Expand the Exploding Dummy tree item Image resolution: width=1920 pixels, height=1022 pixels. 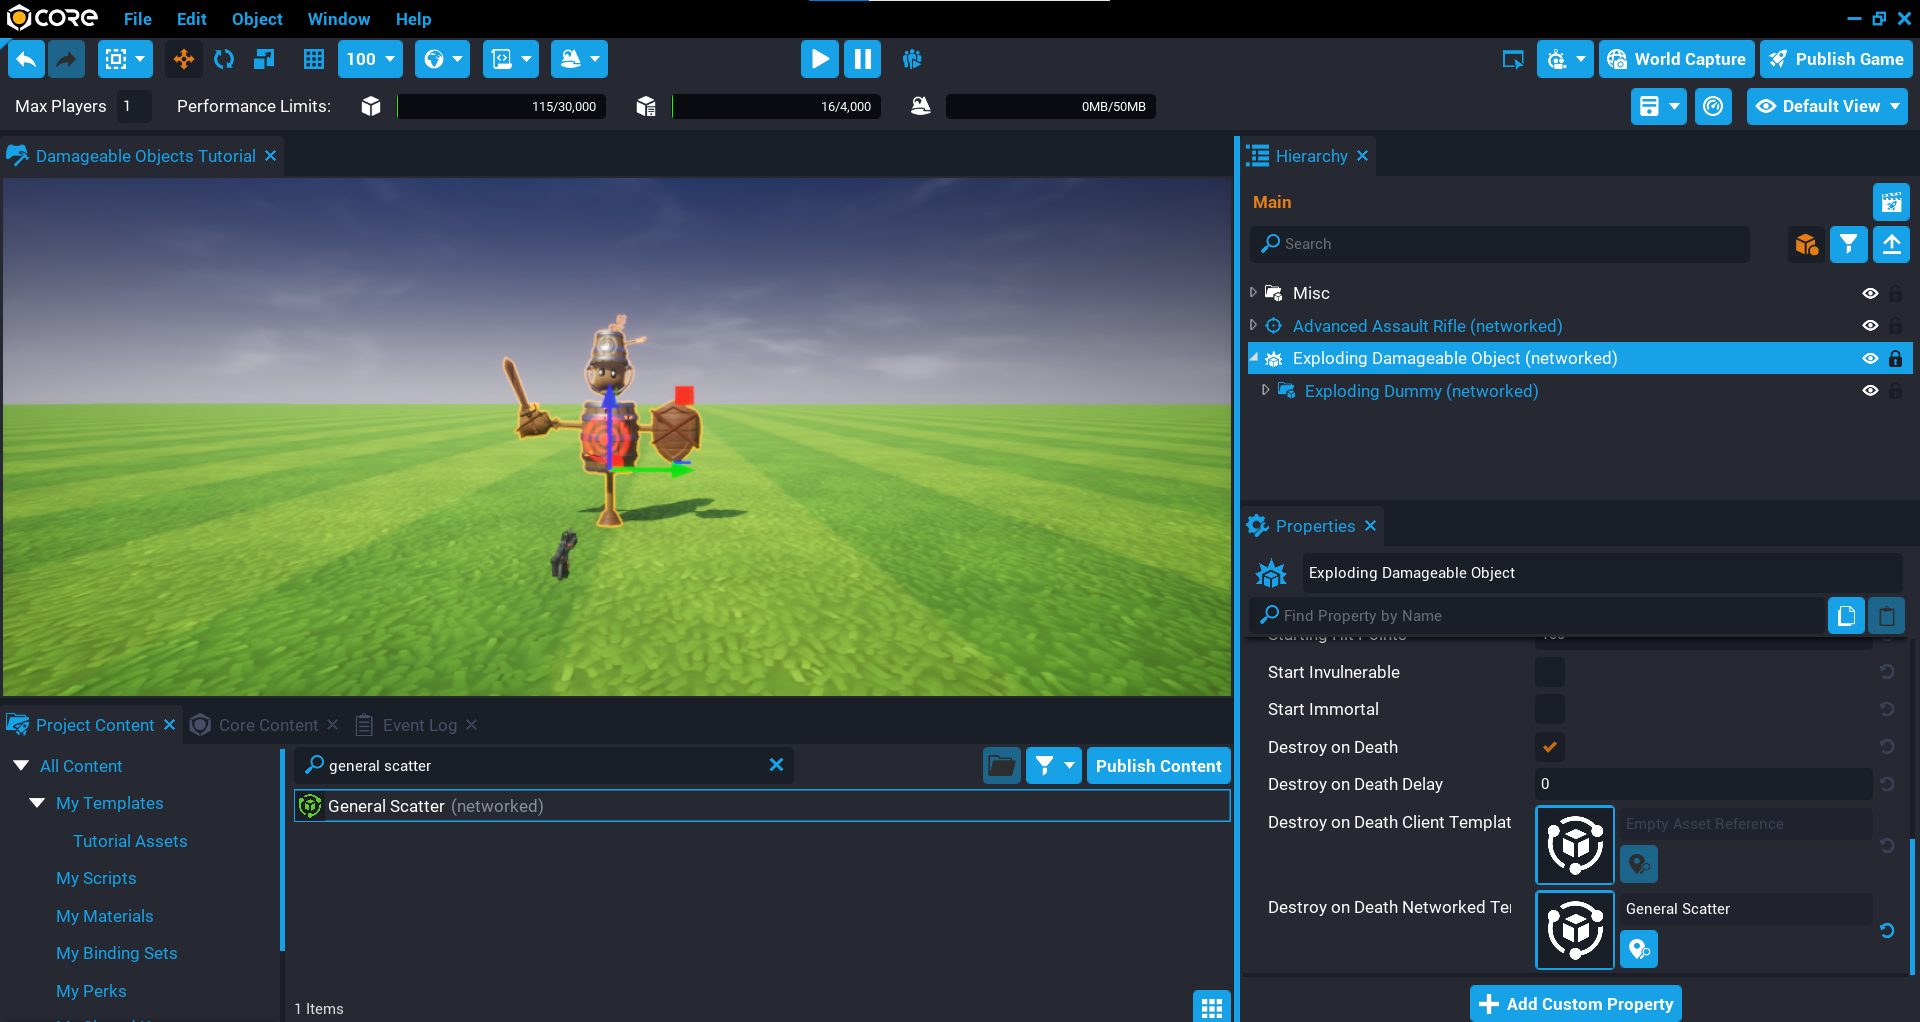[x=1266, y=391]
